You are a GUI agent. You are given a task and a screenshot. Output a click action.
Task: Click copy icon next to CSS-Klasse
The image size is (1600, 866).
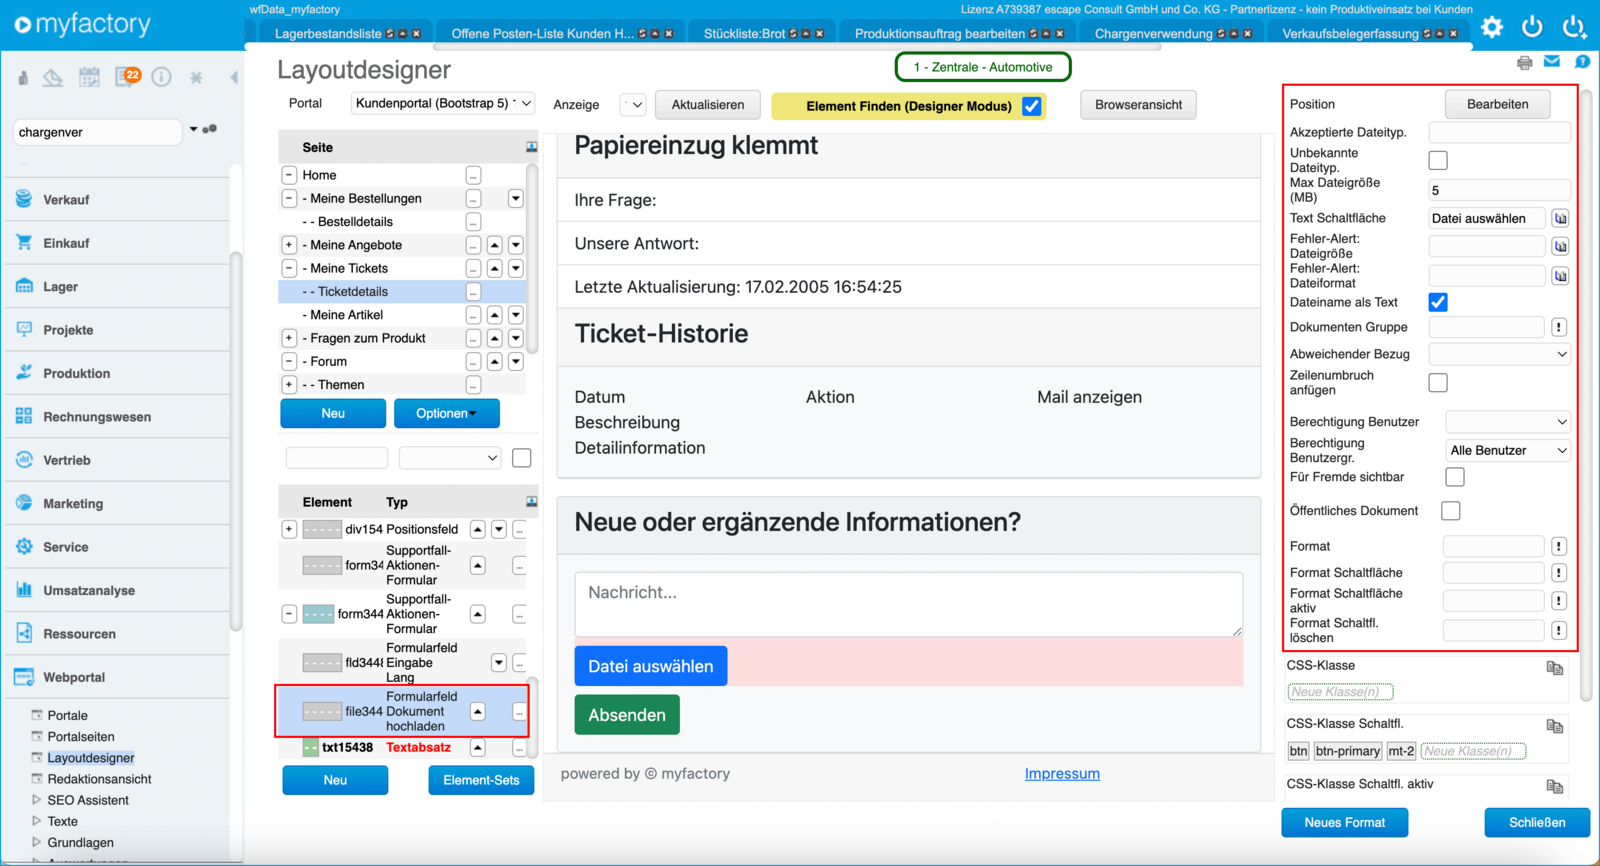pyautogui.click(x=1554, y=668)
